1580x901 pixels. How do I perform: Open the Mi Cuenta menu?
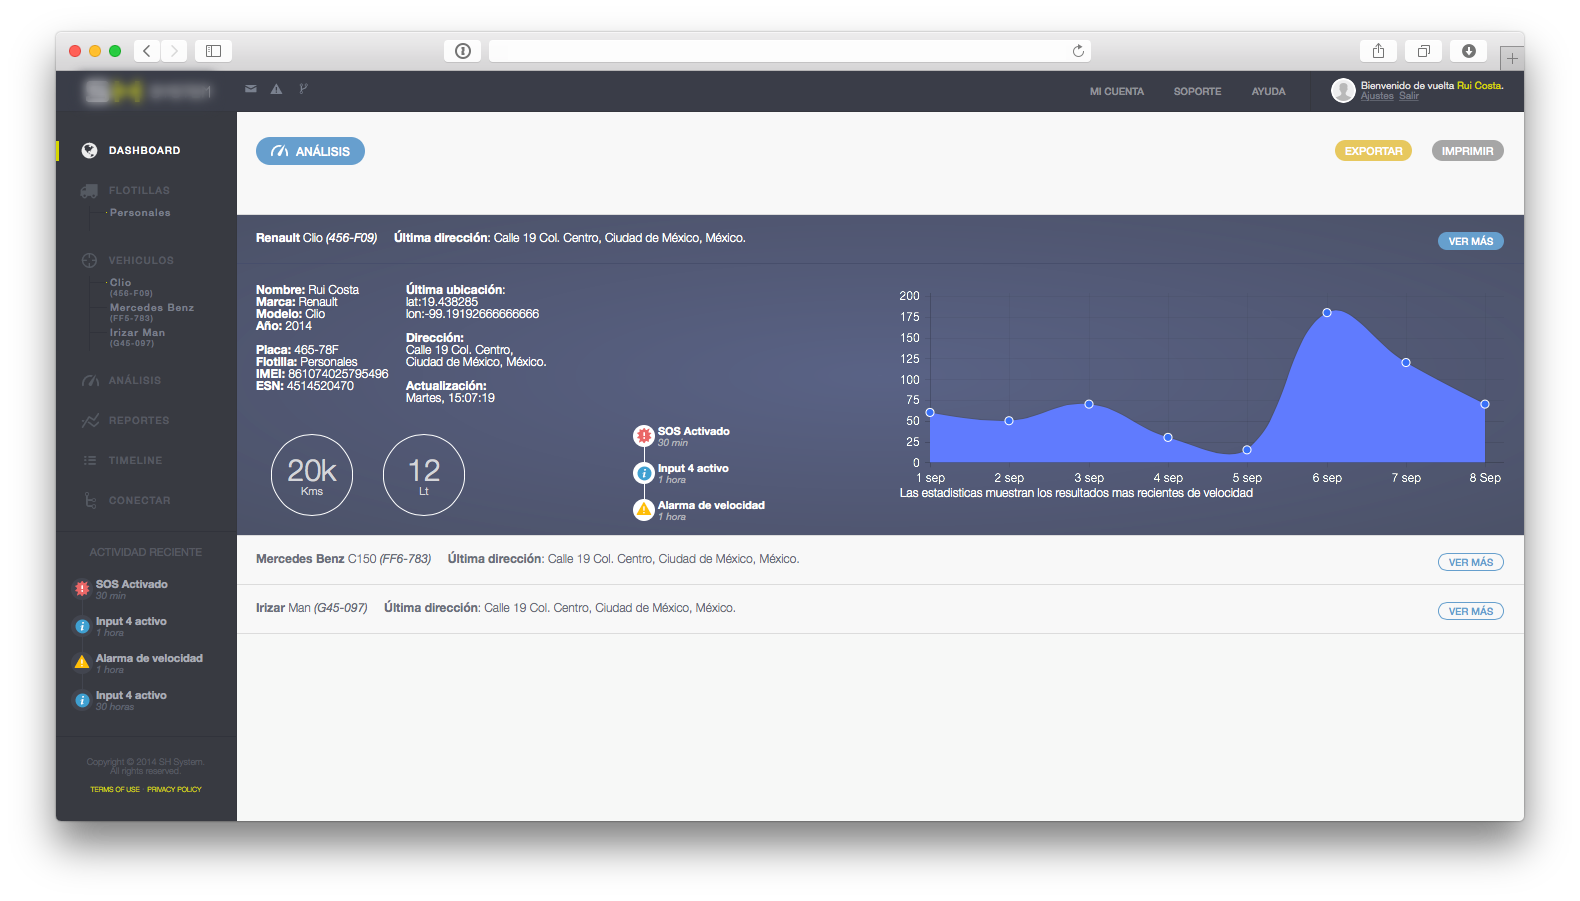(x=1116, y=92)
